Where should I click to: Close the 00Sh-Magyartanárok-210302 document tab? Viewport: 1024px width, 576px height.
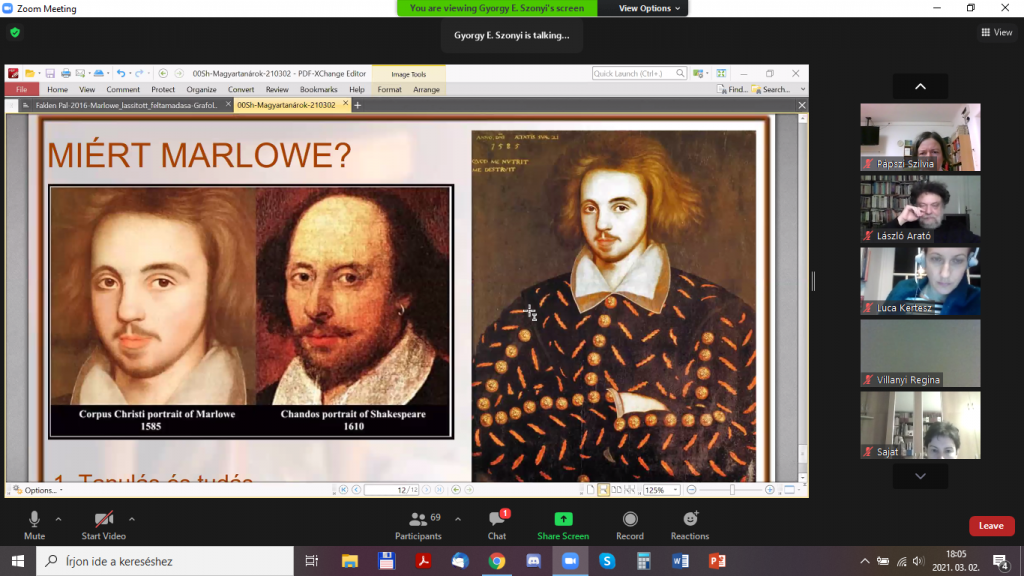pyautogui.click(x=345, y=104)
